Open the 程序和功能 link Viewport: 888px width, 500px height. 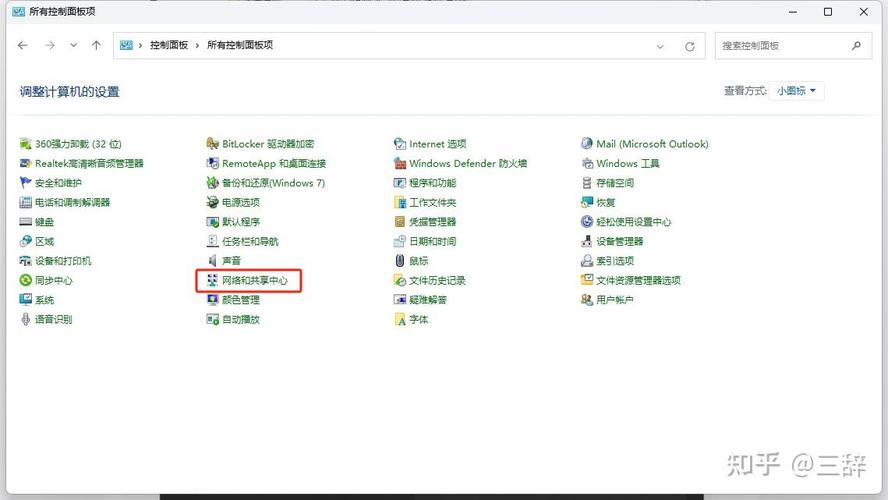pos(433,183)
